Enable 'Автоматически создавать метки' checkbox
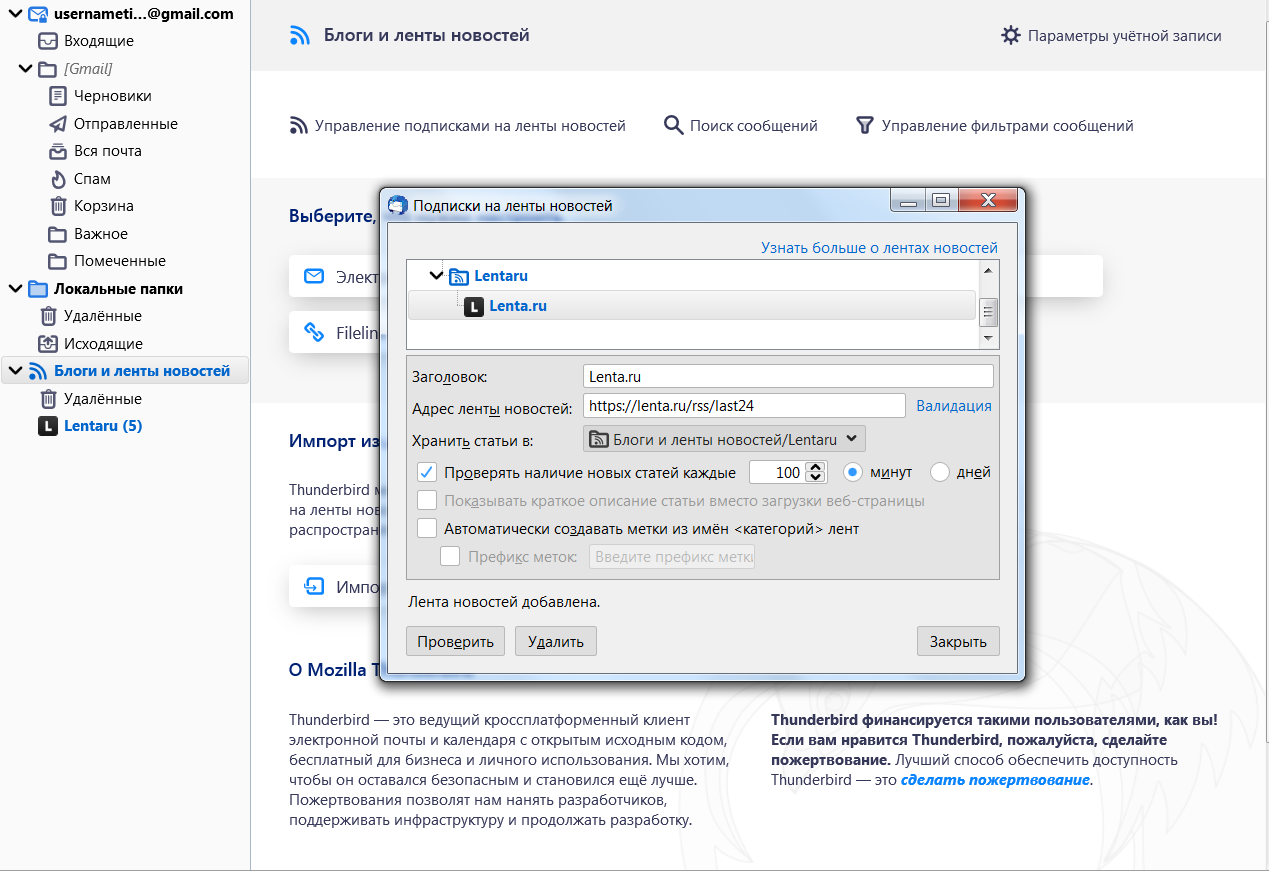The height and width of the screenshot is (871, 1269). click(x=427, y=528)
